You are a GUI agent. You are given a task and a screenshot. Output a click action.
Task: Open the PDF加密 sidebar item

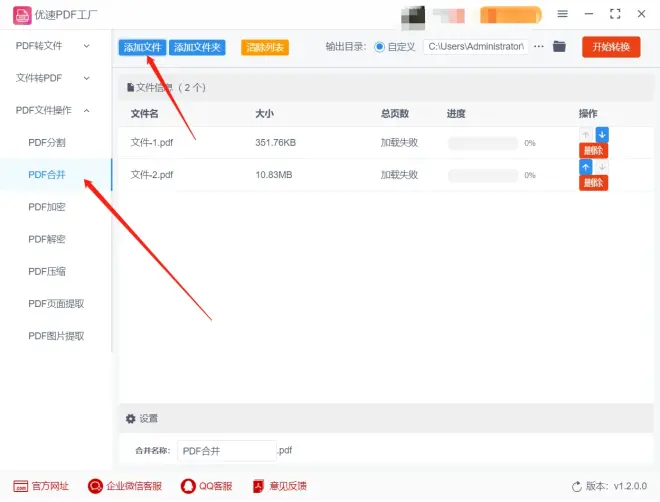tap(47, 207)
